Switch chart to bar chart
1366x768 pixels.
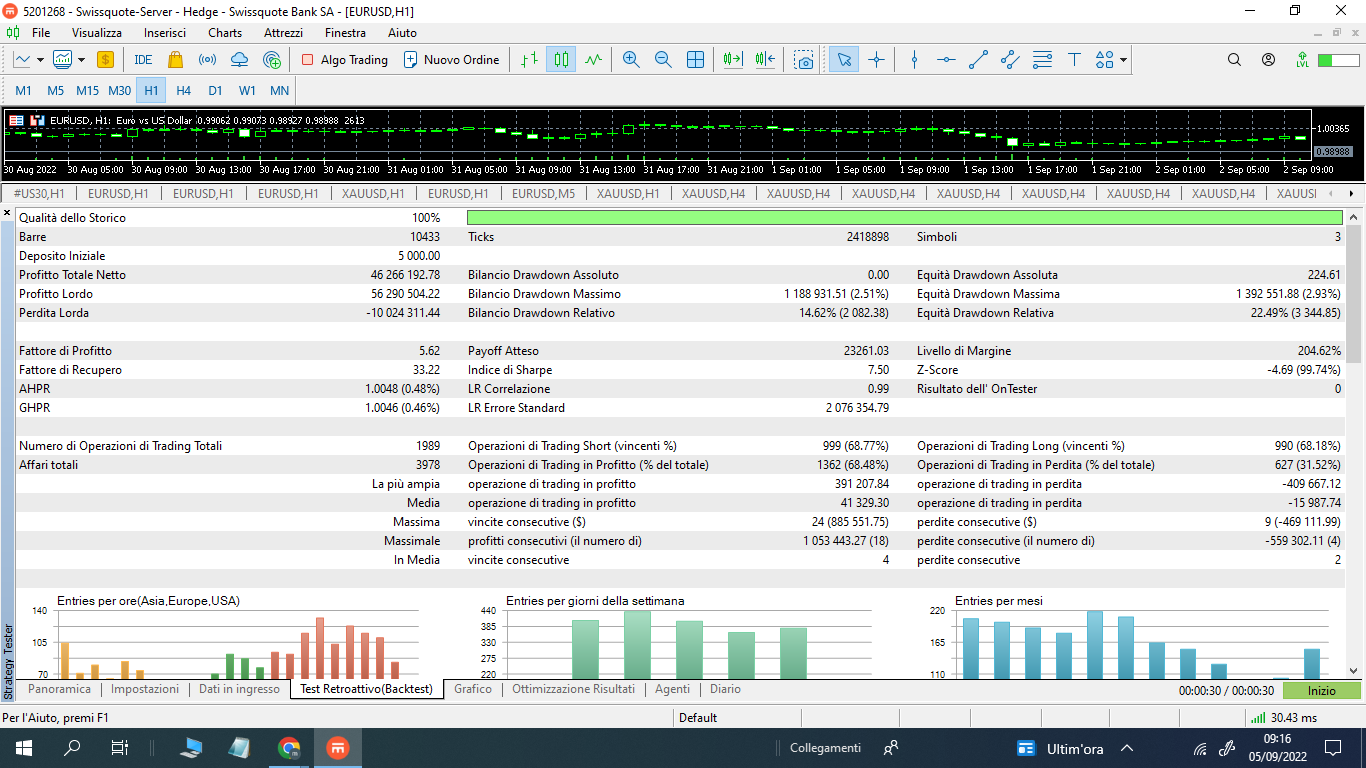530,60
